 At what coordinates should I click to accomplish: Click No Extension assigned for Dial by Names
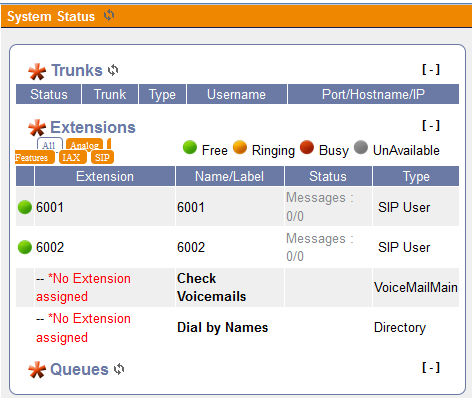[x=84, y=328]
